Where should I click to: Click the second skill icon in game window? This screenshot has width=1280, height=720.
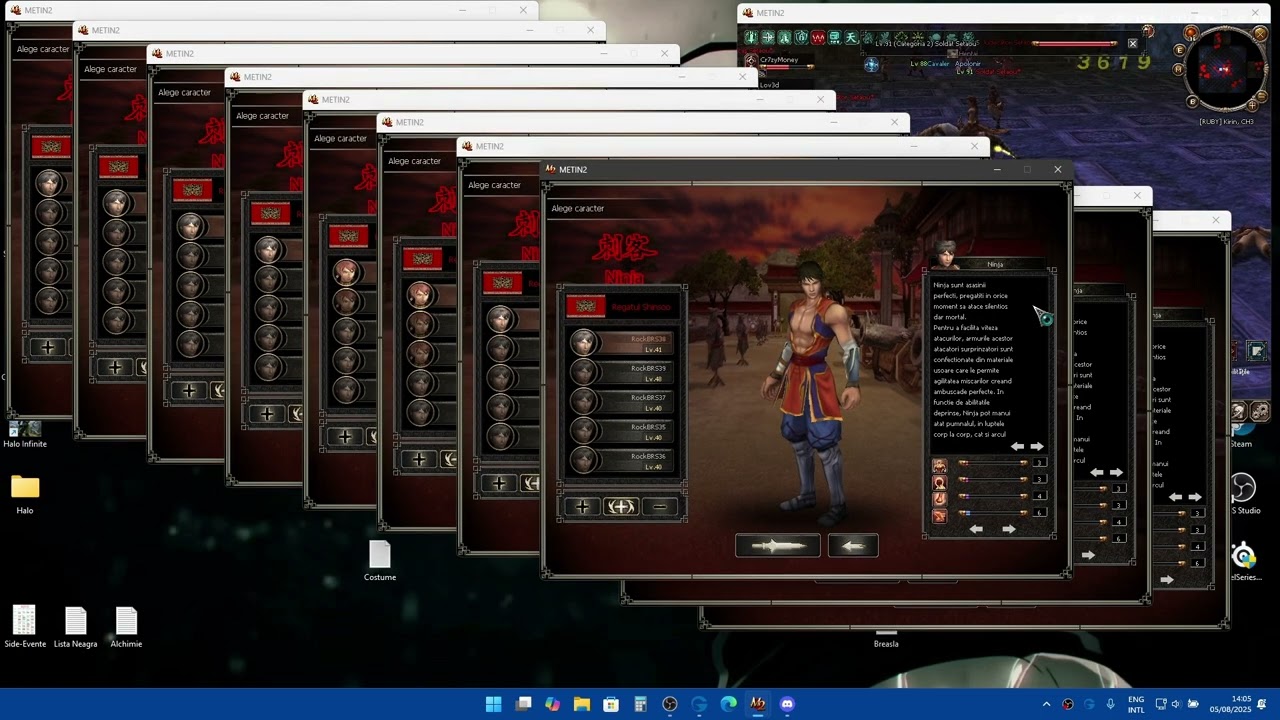768,37
